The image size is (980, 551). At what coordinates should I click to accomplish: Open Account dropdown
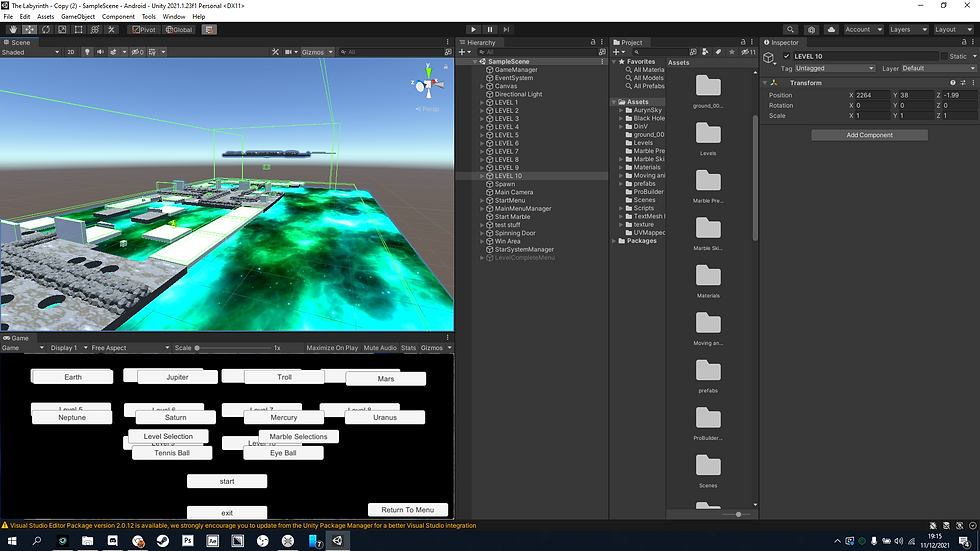click(863, 29)
